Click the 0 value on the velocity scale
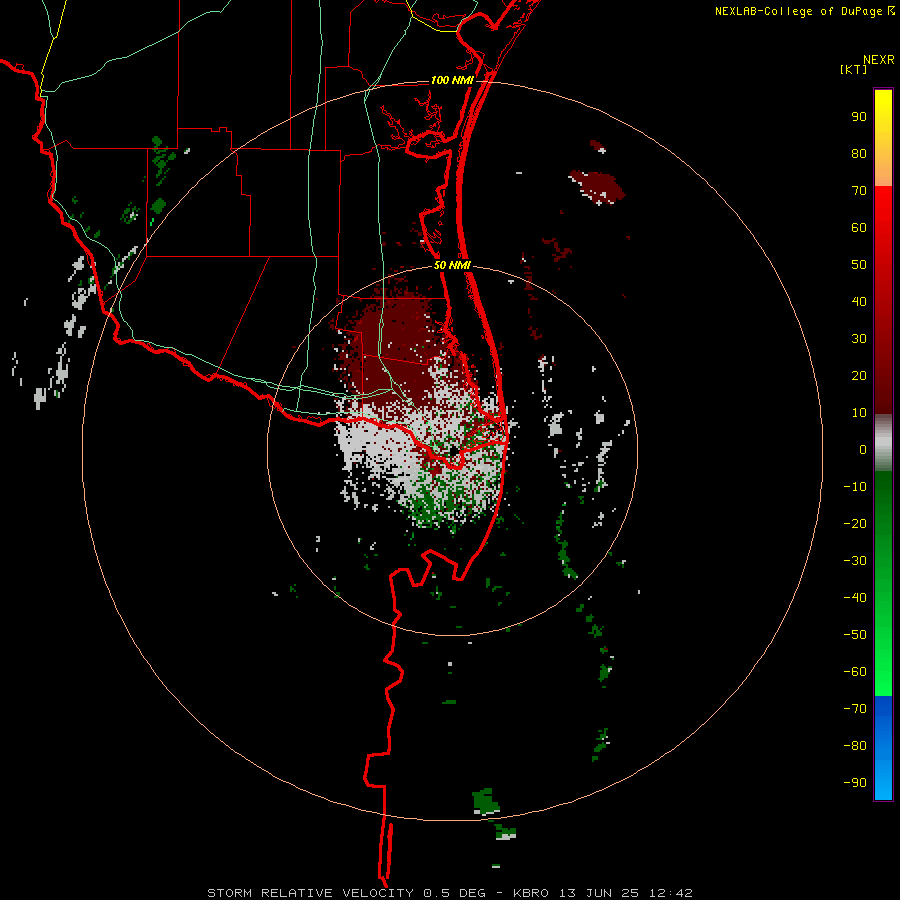The width and height of the screenshot is (900, 900). 863,450
